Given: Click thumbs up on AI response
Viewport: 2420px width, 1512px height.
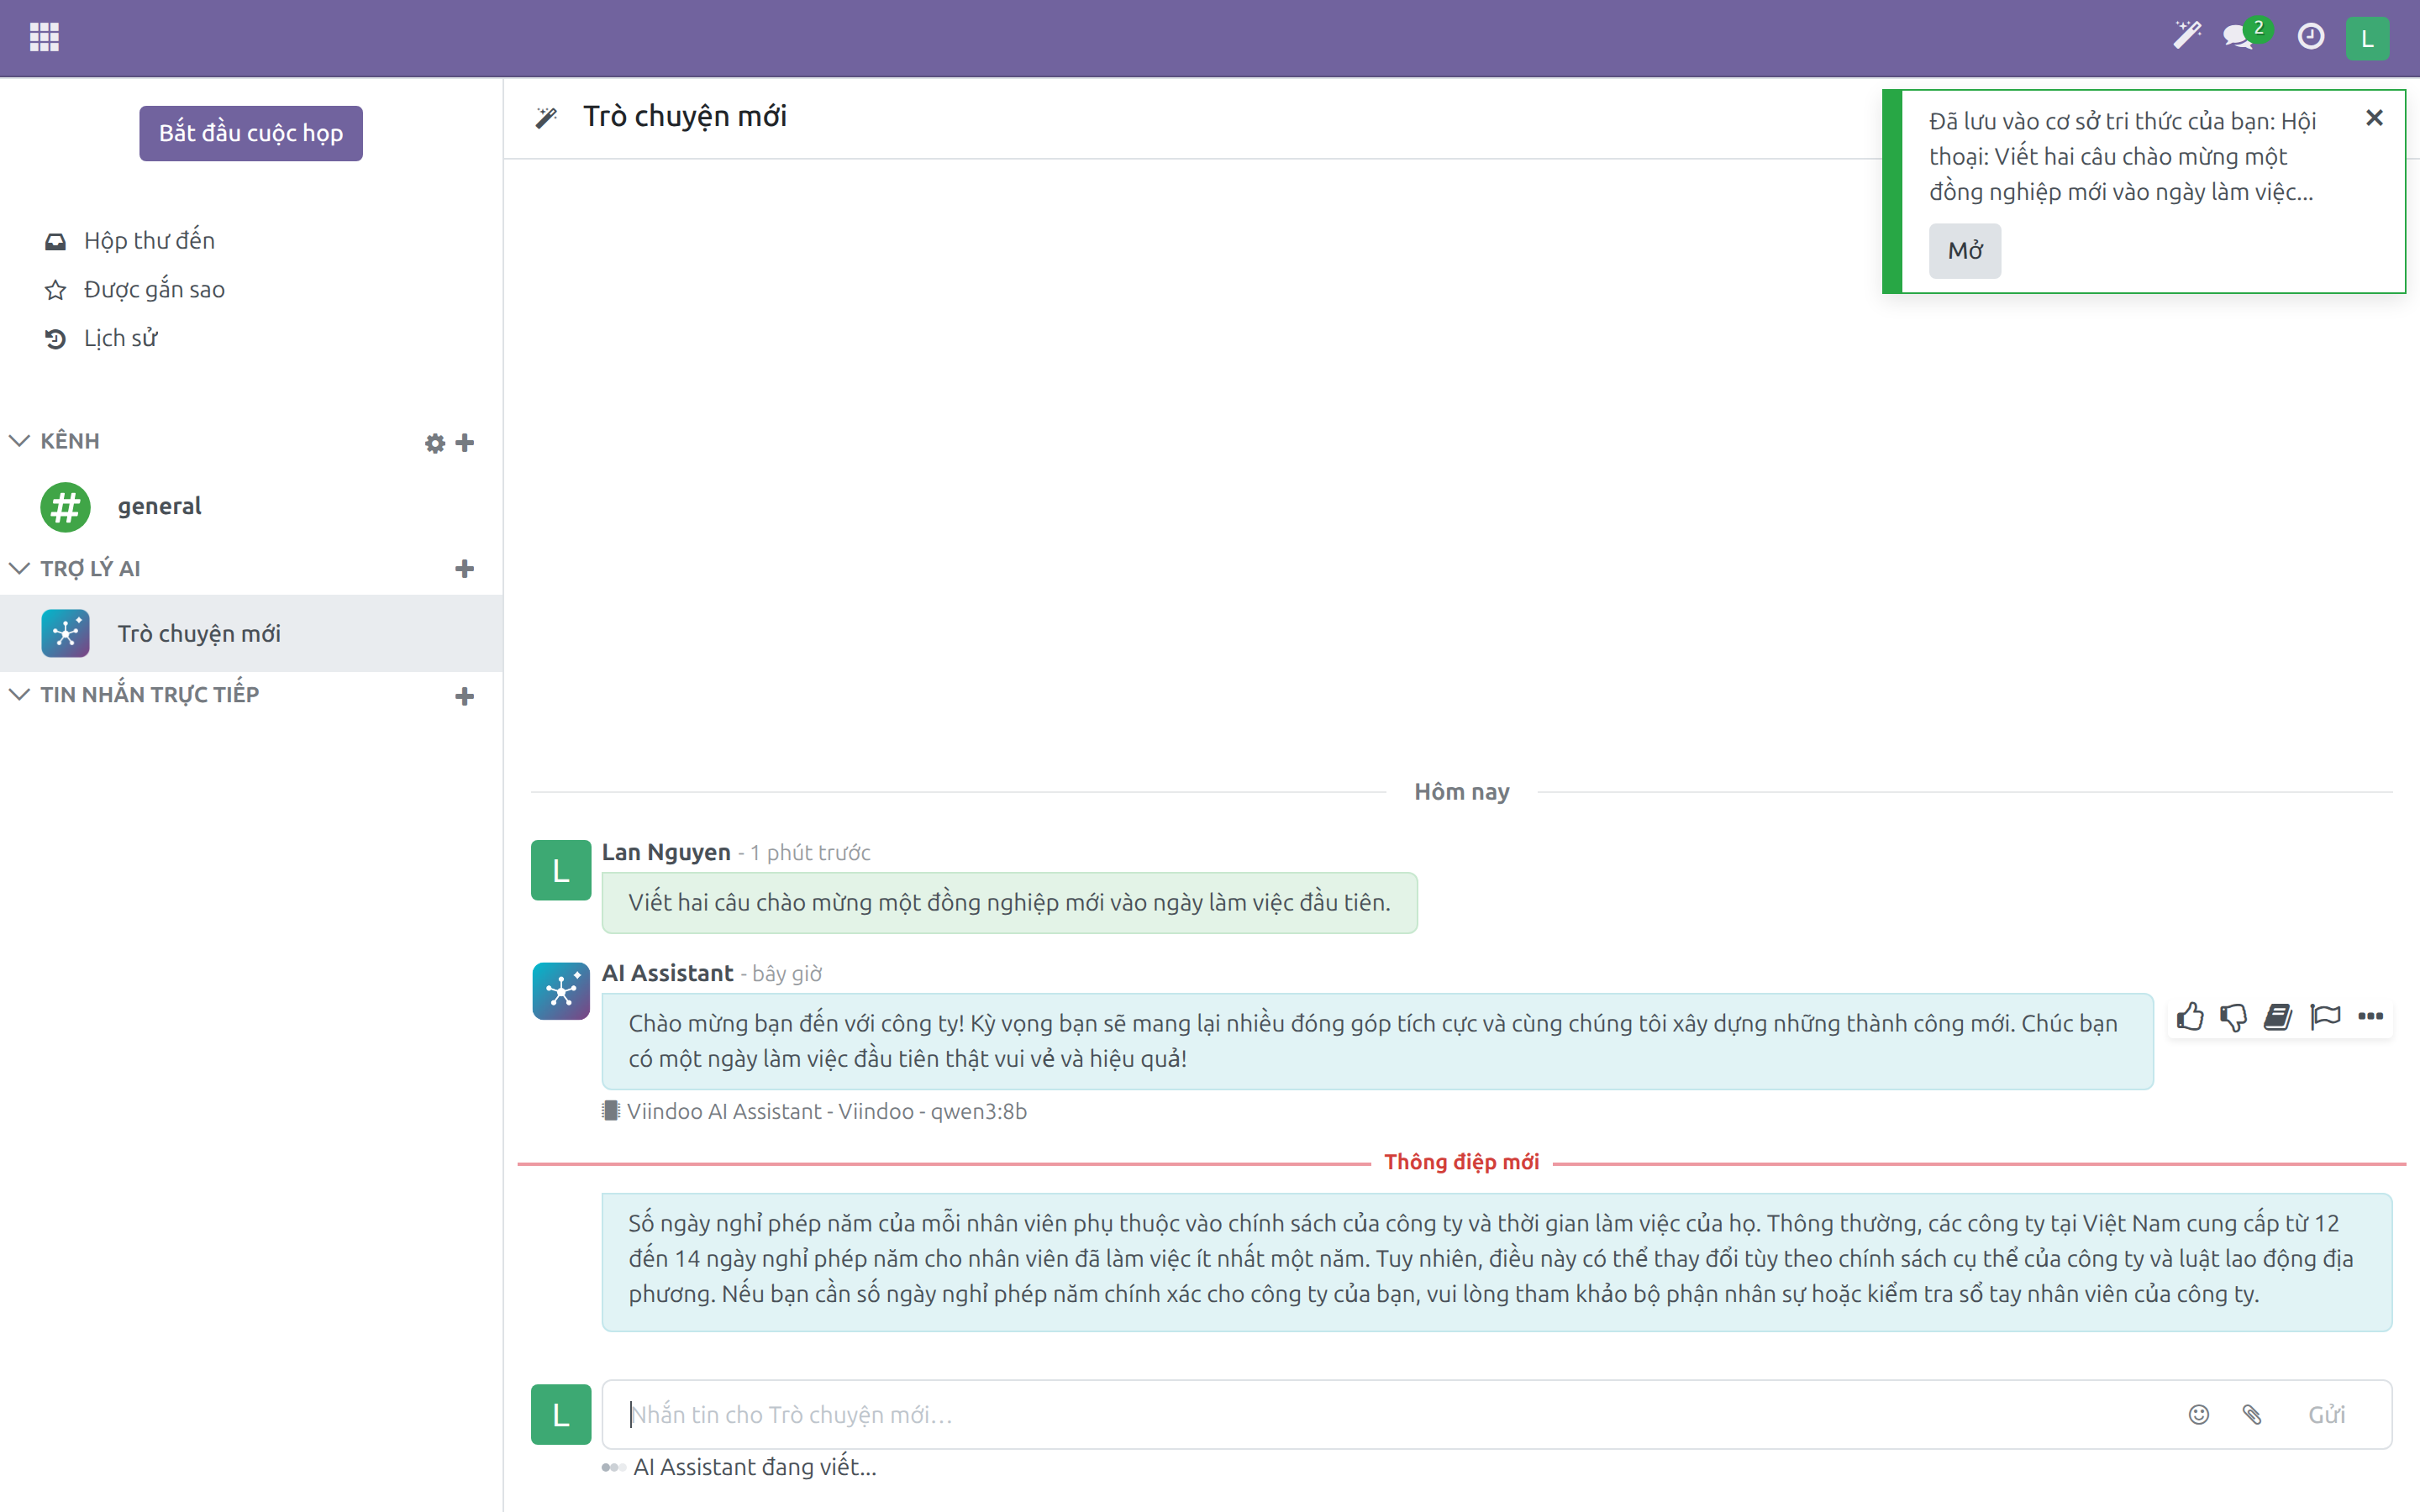Looking at the screenshot, I should [x=2190, y=1017].
